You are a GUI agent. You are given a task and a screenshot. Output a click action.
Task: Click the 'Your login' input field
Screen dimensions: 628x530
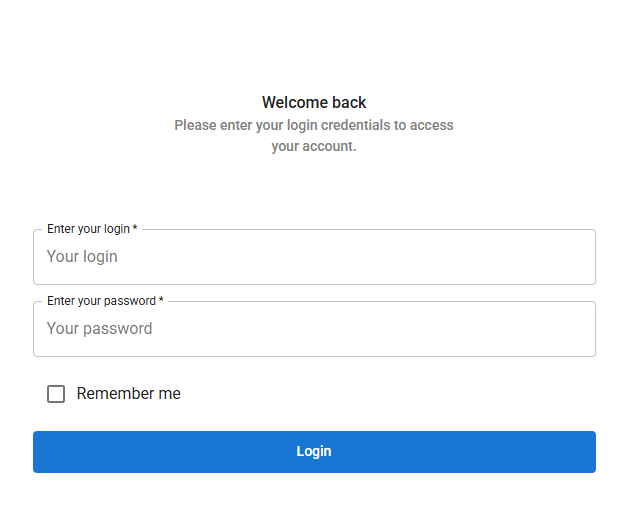click(314, 257)
